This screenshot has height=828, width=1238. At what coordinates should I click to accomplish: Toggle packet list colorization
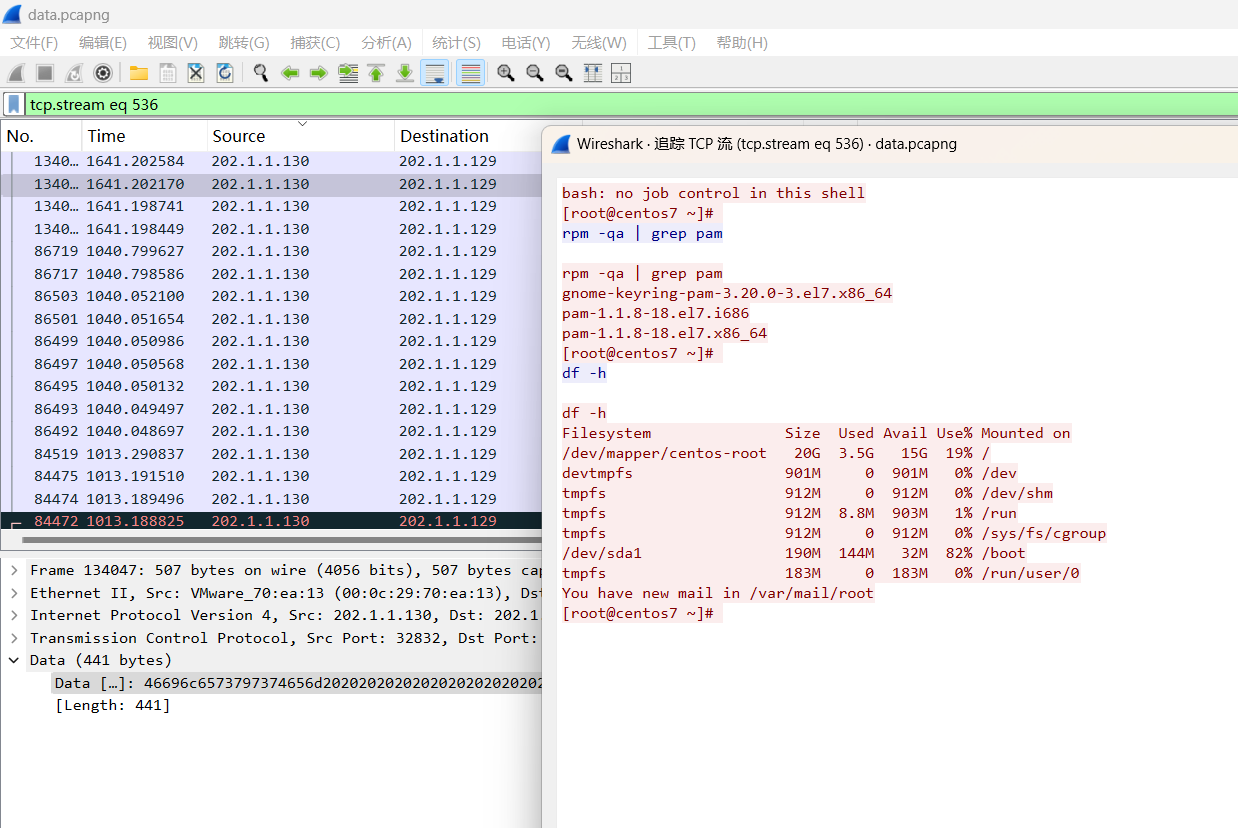click(470, 73)
